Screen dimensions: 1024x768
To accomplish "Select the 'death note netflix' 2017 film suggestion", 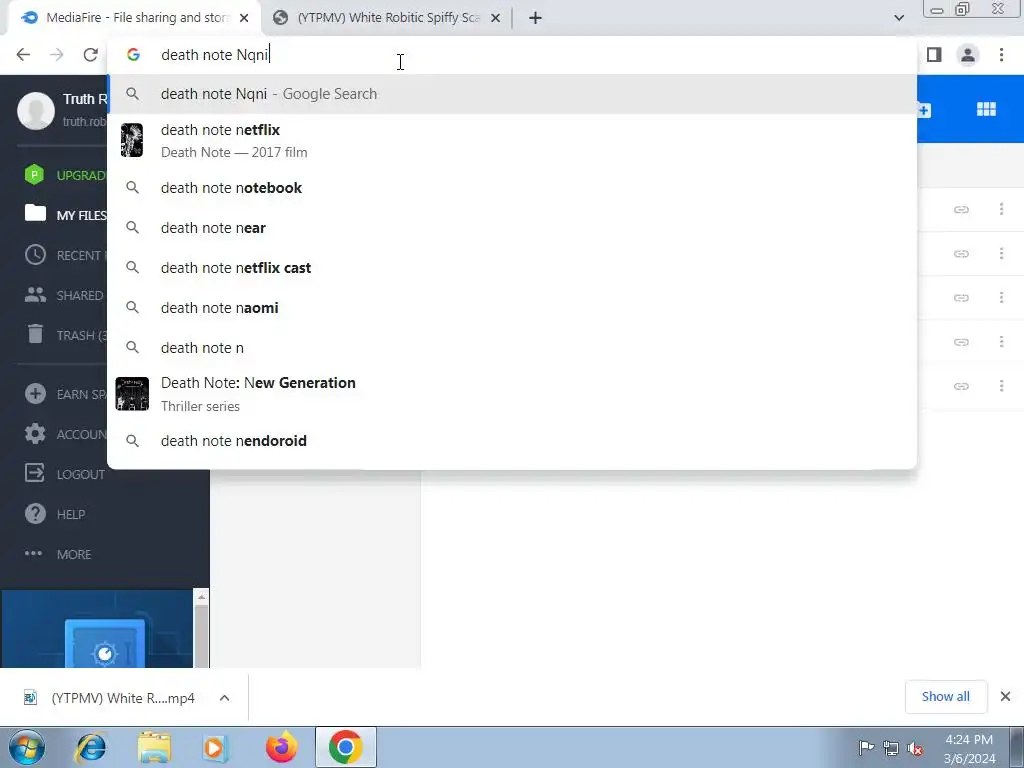I will click(511, 140).
